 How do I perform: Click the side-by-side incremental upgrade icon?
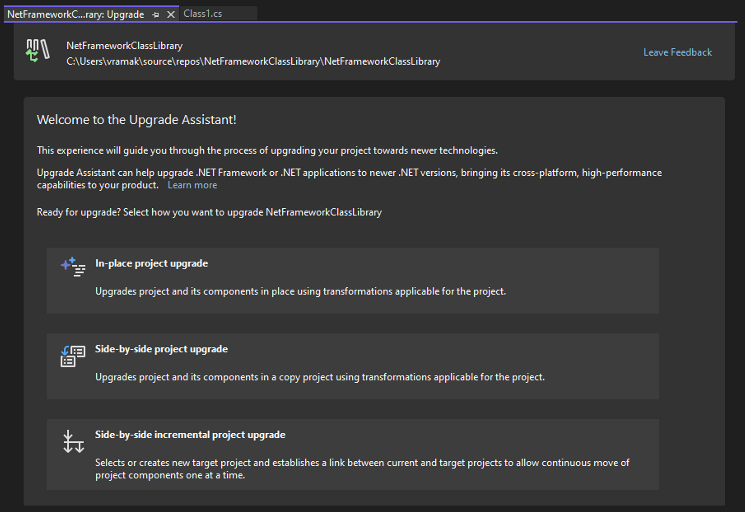[73, 441]
